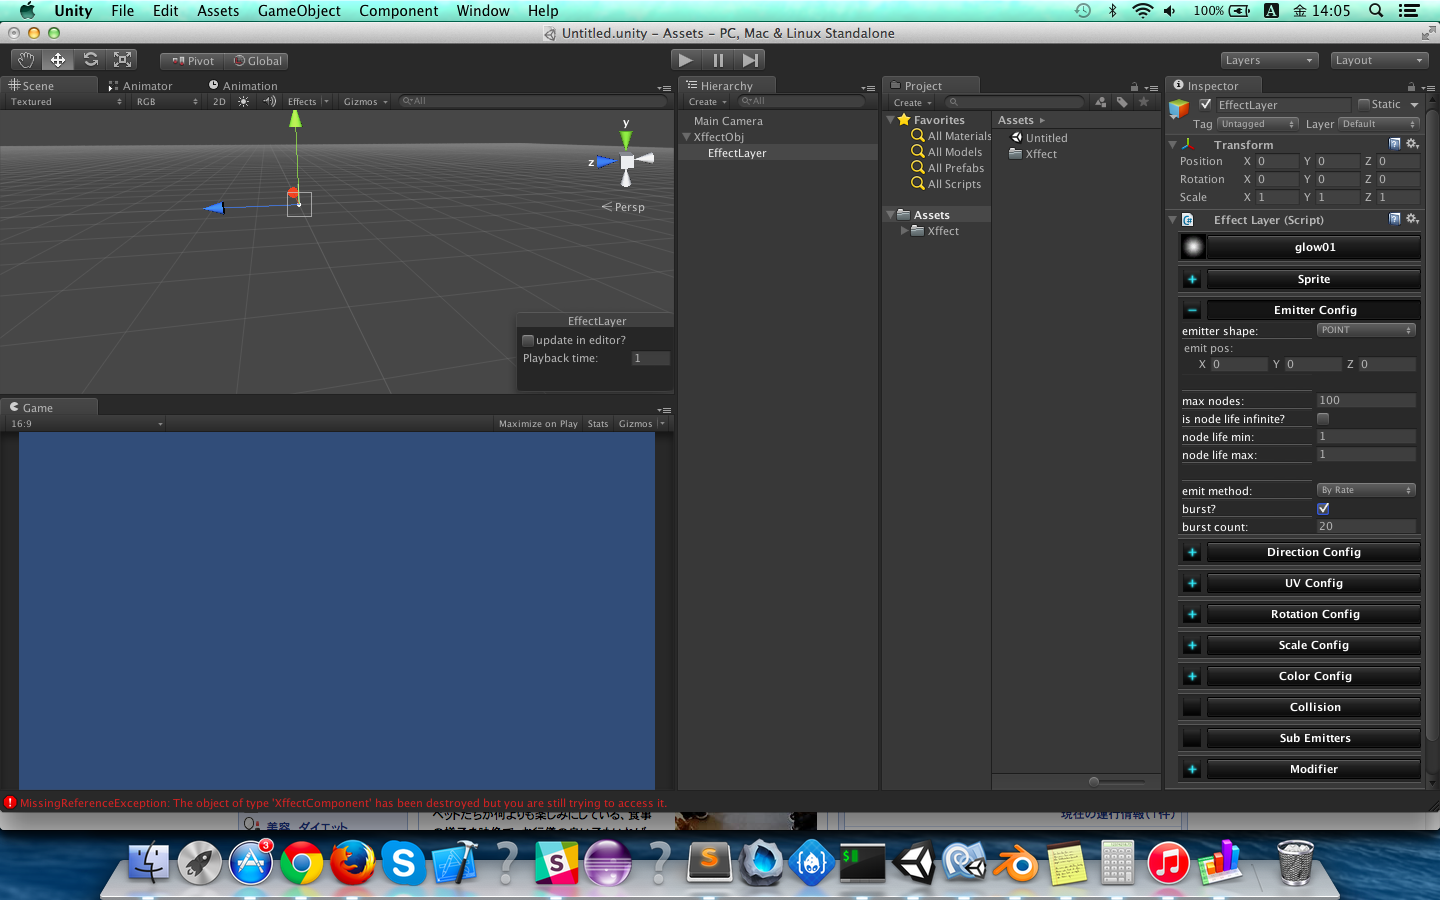1440x900 pixels.
Task: Open emitter shape POINT dropdown
Action: pyautogui.click(x=1366, y=330)
